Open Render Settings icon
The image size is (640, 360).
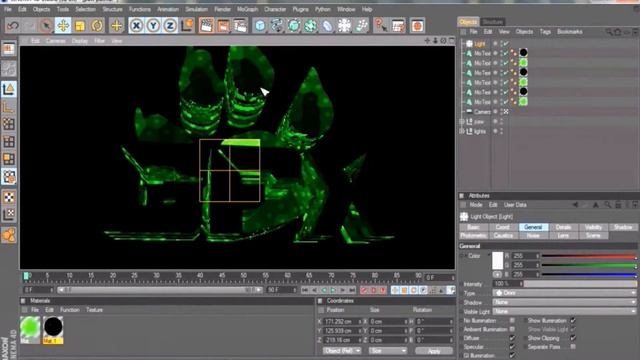tap(240, 26)
